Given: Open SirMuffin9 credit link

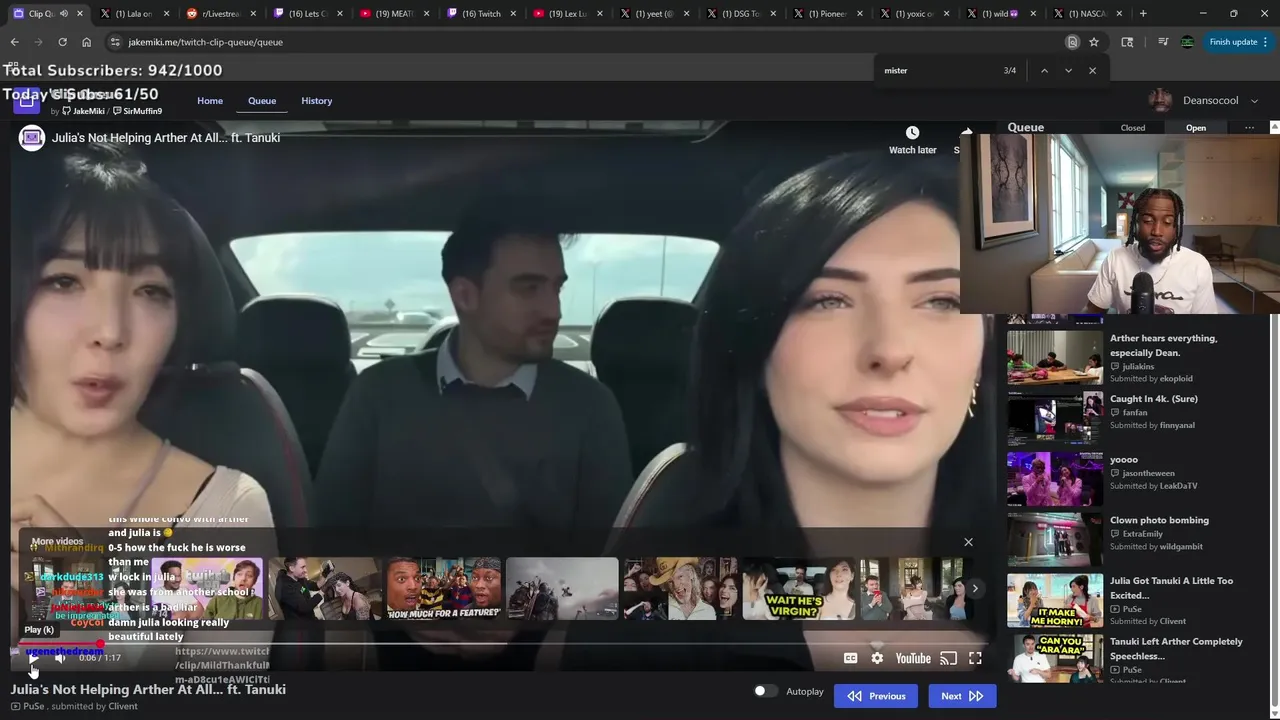Looking at the screenshot, I should point(138,111).
